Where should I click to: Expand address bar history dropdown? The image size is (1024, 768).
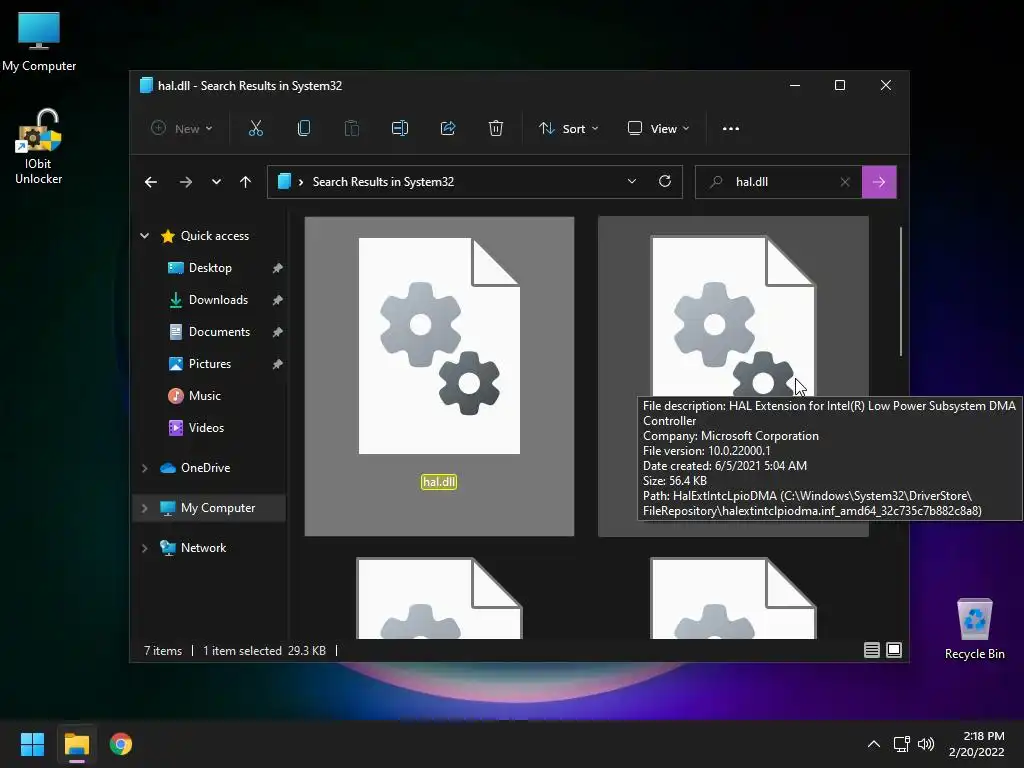tap(632, 182)
